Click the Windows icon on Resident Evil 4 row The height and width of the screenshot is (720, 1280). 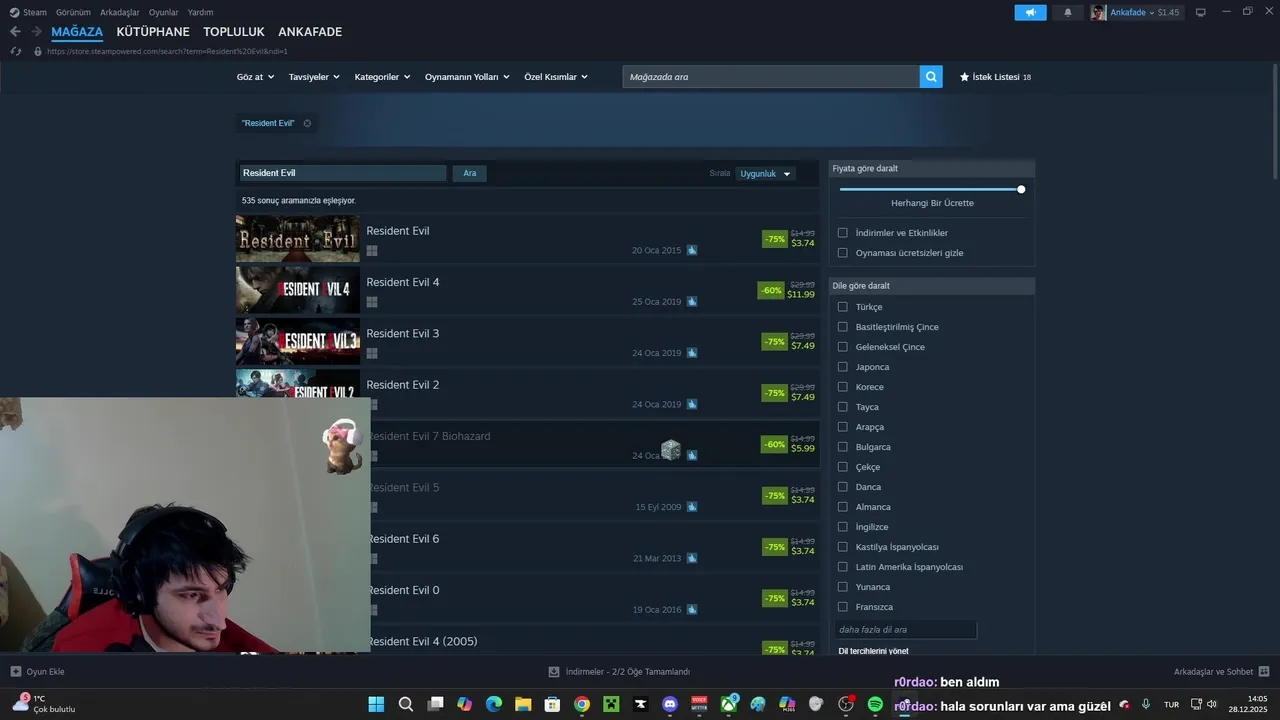tap(372, 302)
